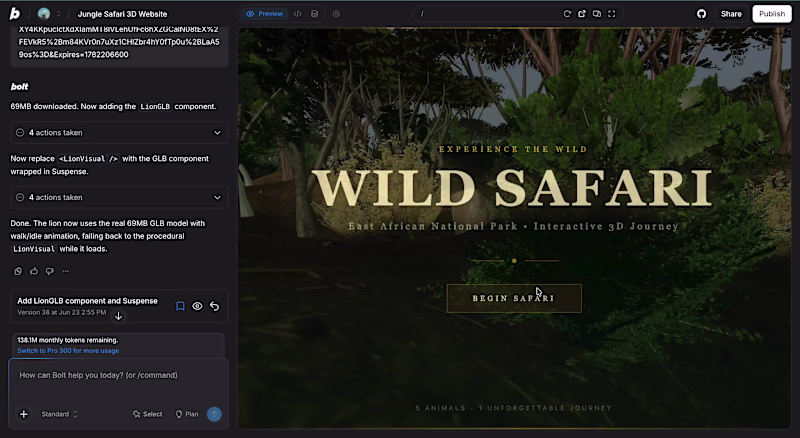Viewport: 800px width, 438px height.
Task: Toggle responsive device preview
Action: click(596, 14)
